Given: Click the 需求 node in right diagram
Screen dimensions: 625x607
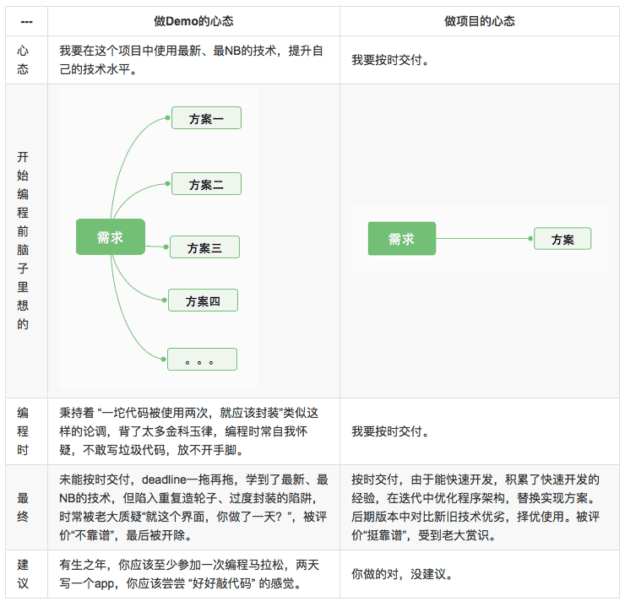Looking at the screenshot, I should click(x=401, y=239).
